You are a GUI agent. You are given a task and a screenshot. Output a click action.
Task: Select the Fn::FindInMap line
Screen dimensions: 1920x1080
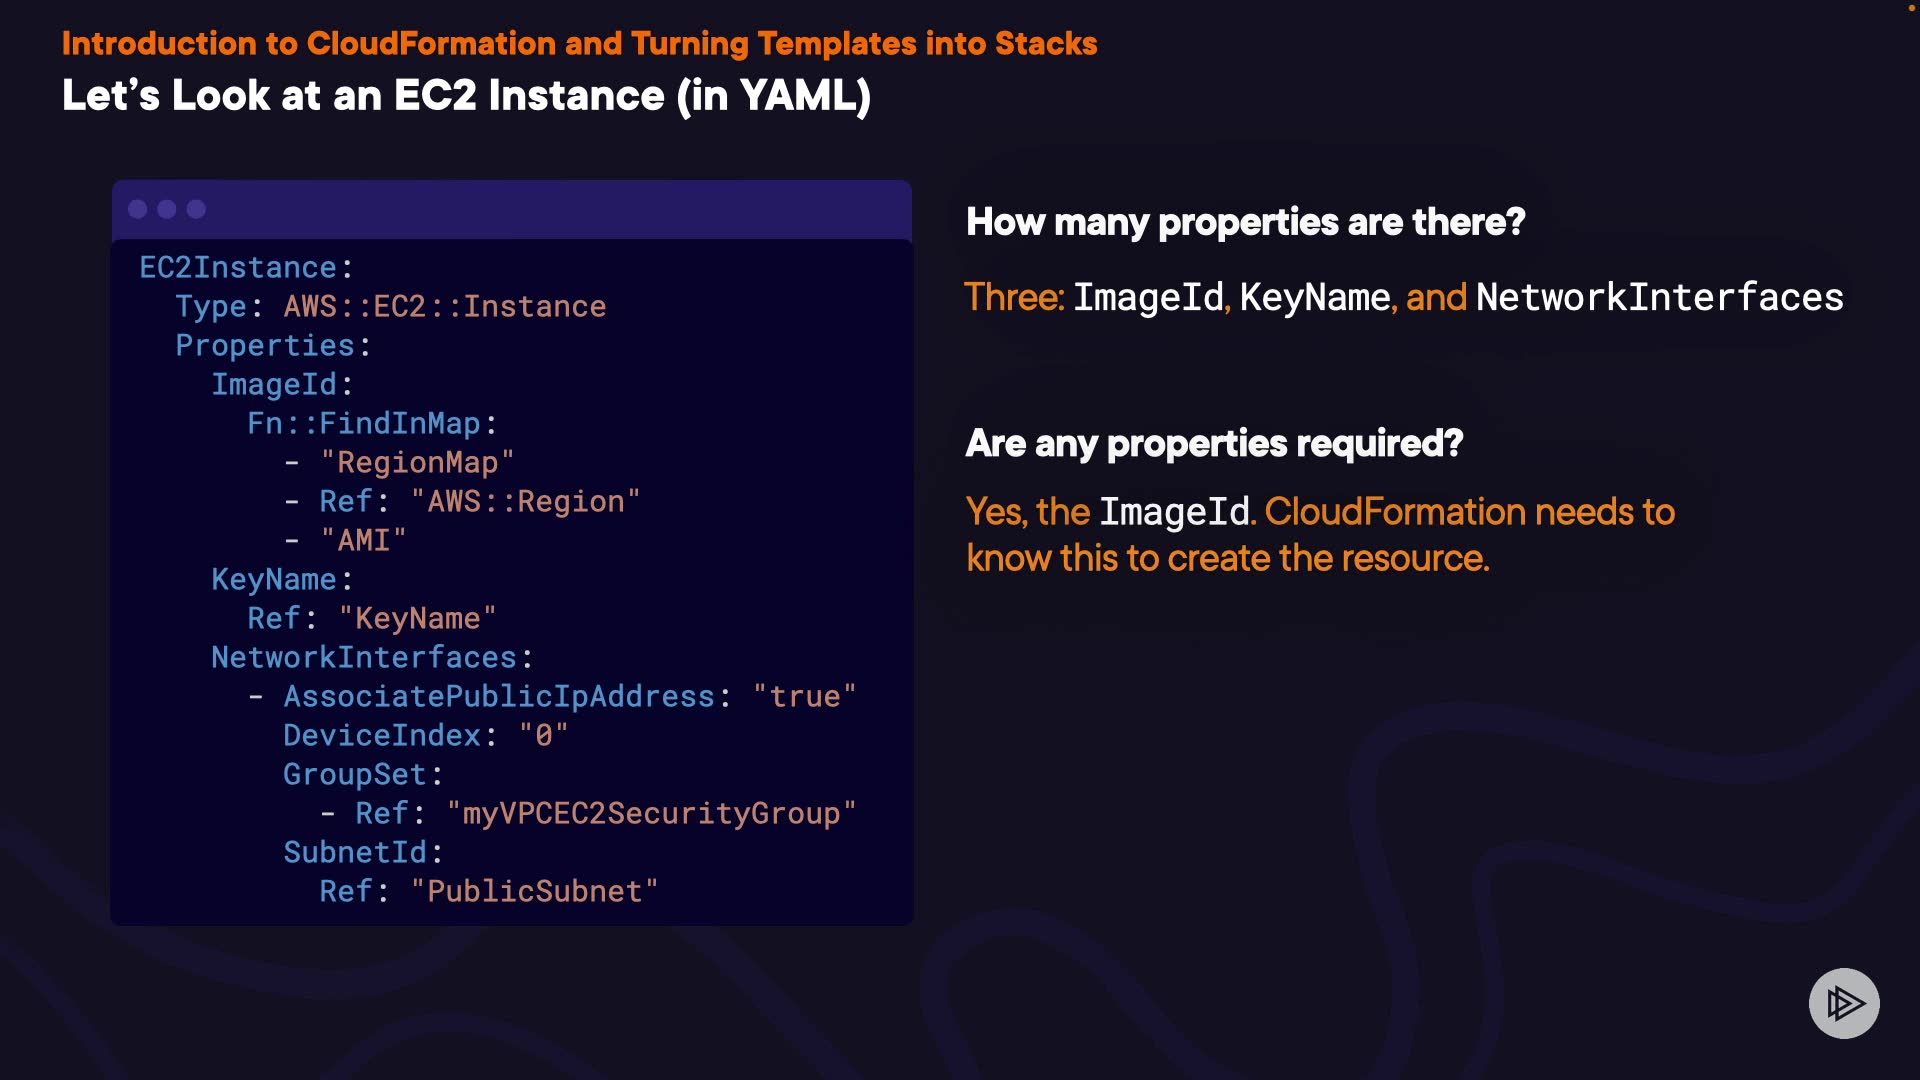click(x=372, y=424)
